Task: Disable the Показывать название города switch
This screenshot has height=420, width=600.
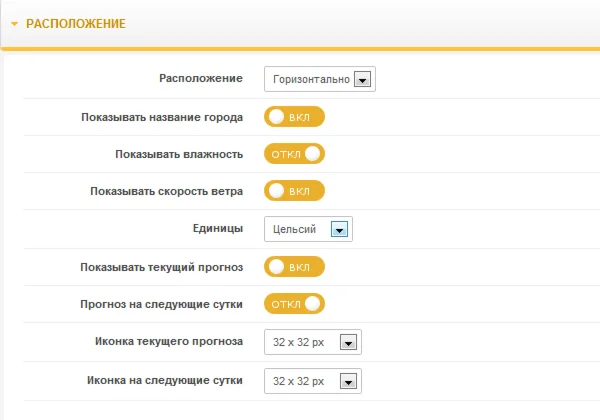Action: (x=295, y=117)
